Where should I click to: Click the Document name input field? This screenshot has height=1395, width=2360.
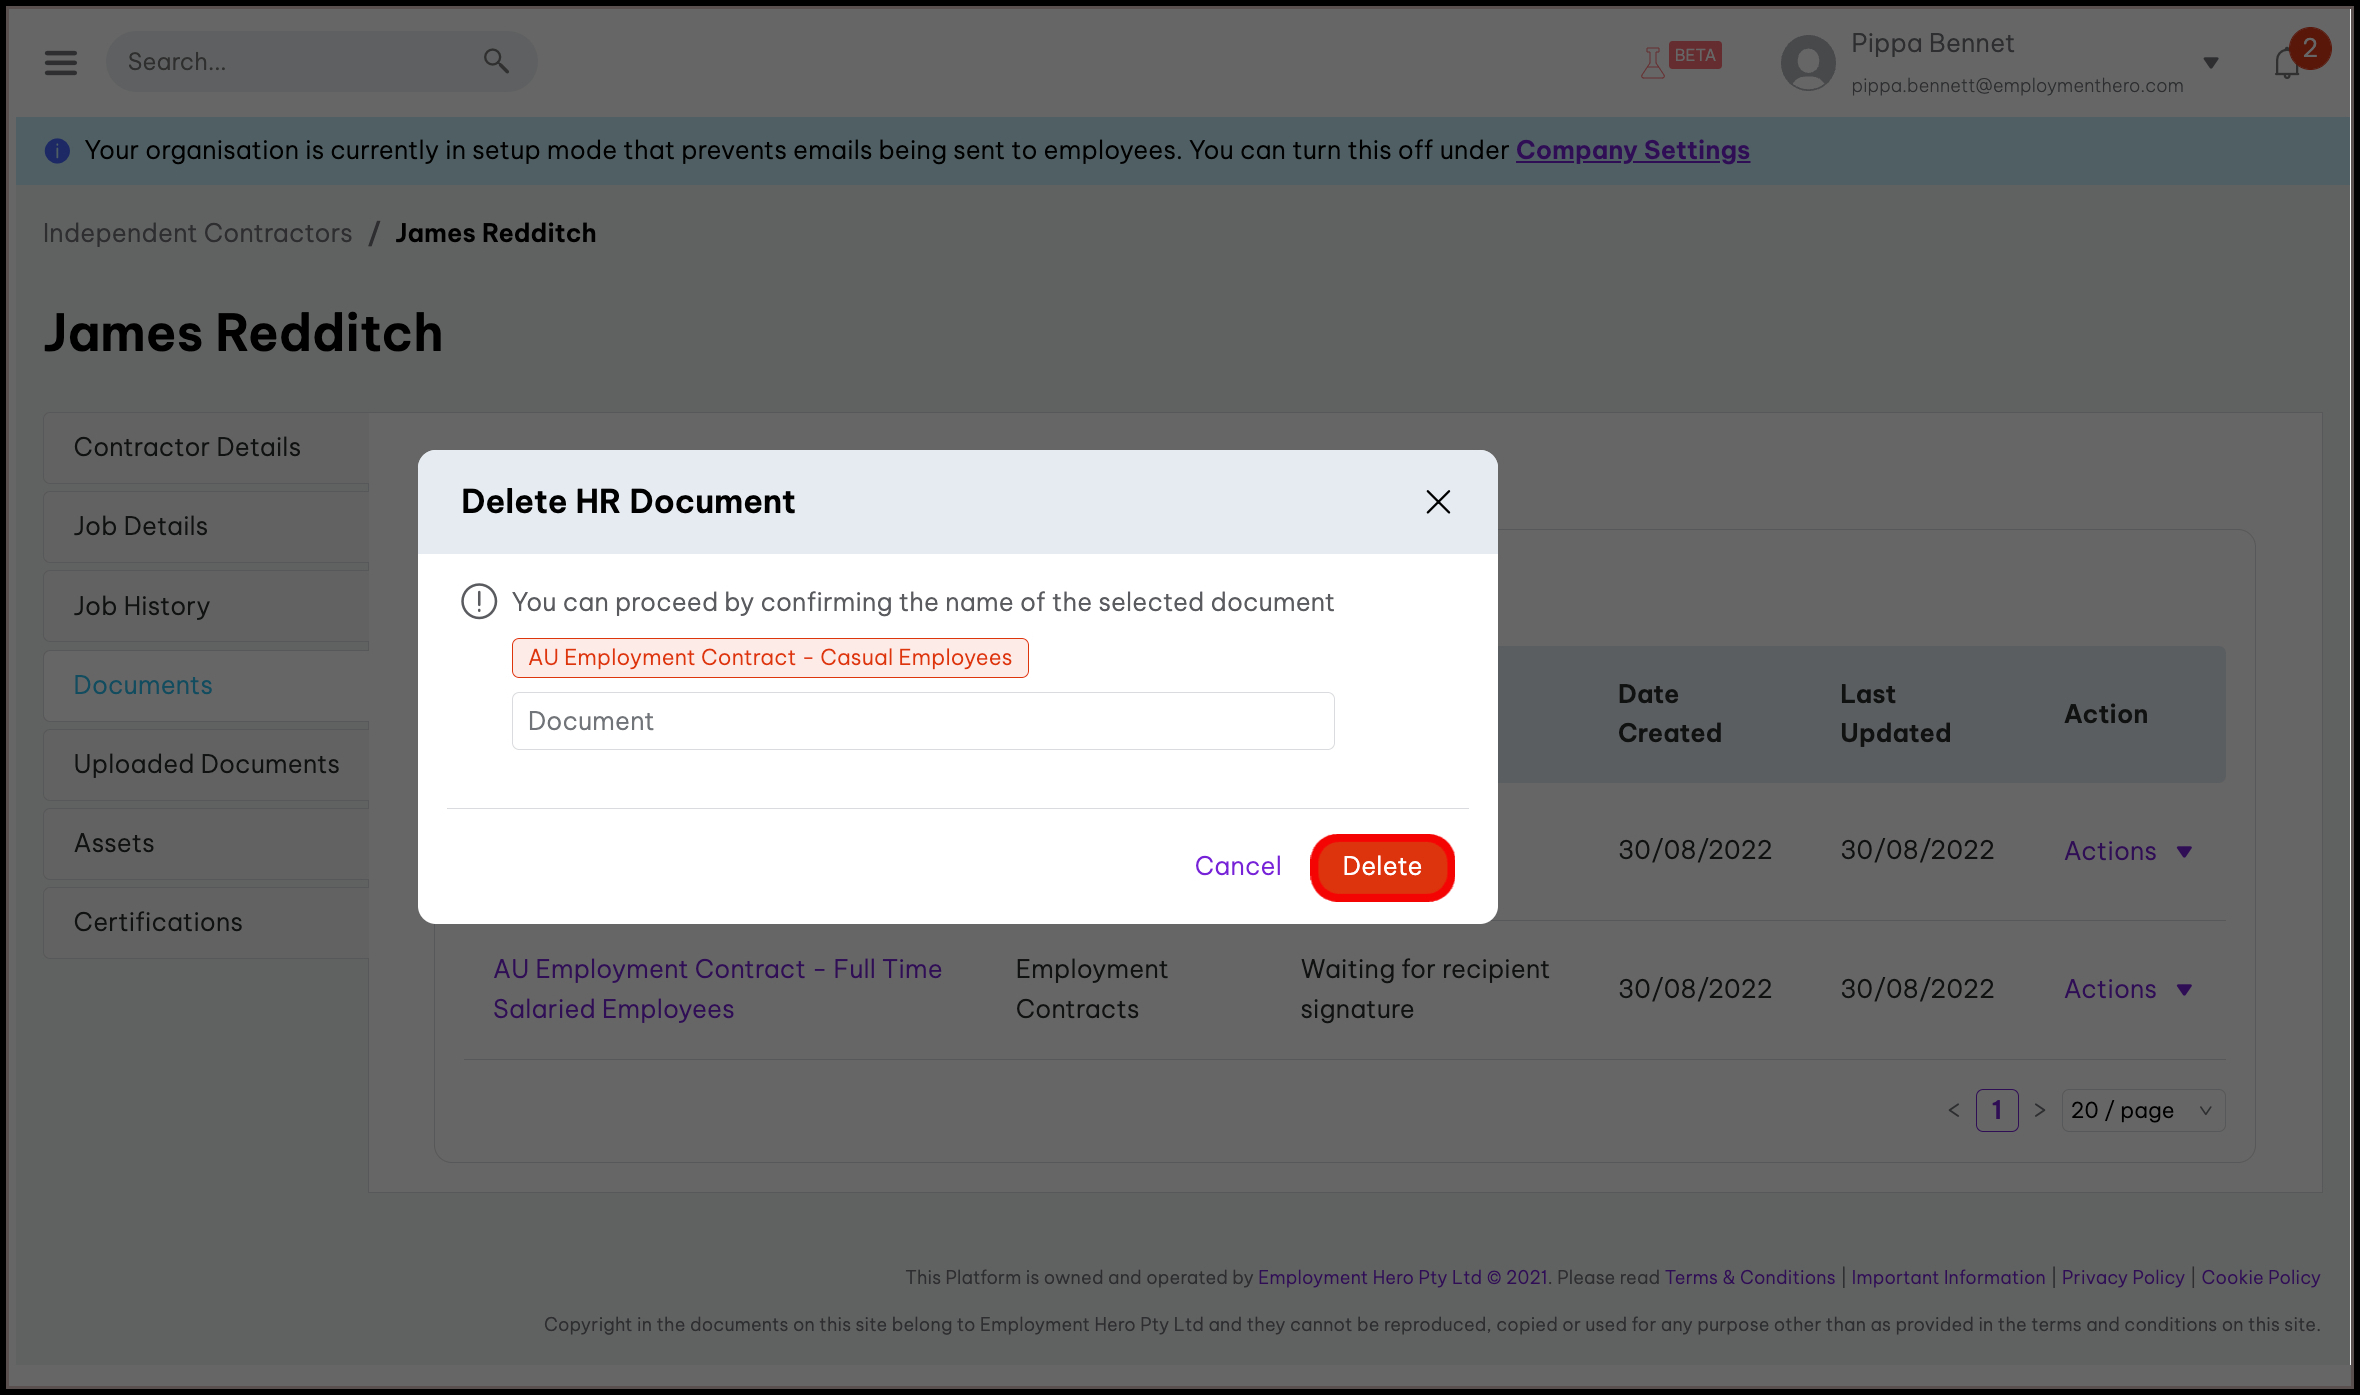click(x=922, y=721)
